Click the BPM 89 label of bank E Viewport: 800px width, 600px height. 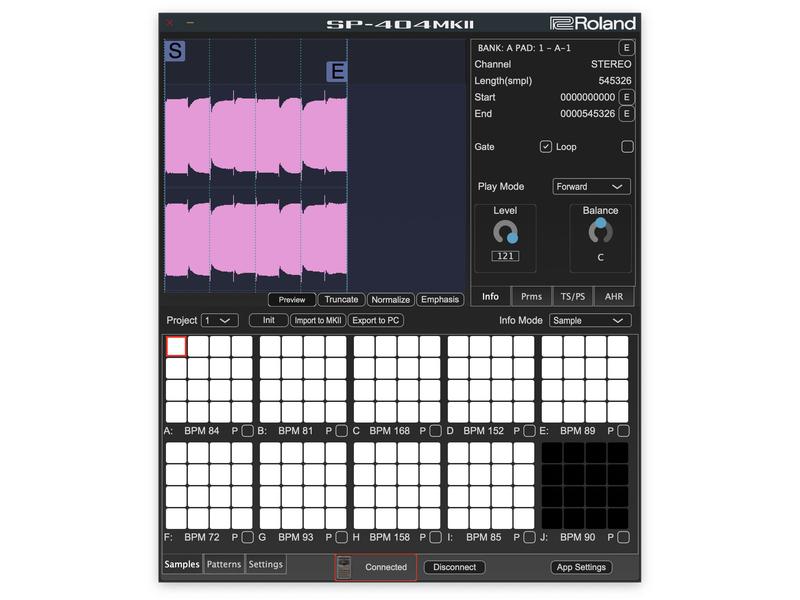pyautogui.click(x=578, y=431)
